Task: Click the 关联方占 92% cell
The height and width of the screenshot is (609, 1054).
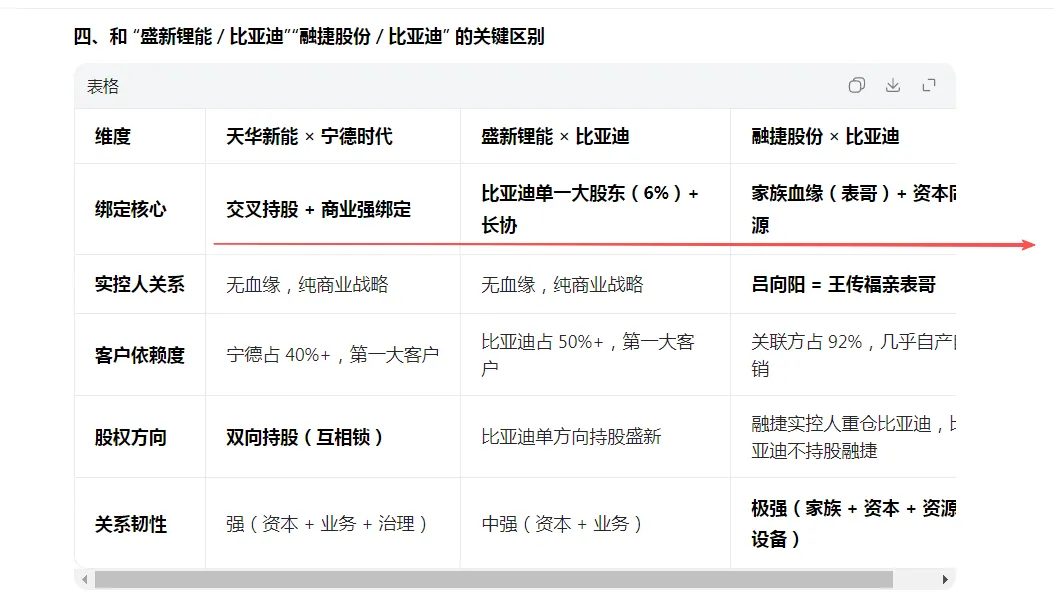Action: [854, 355]
